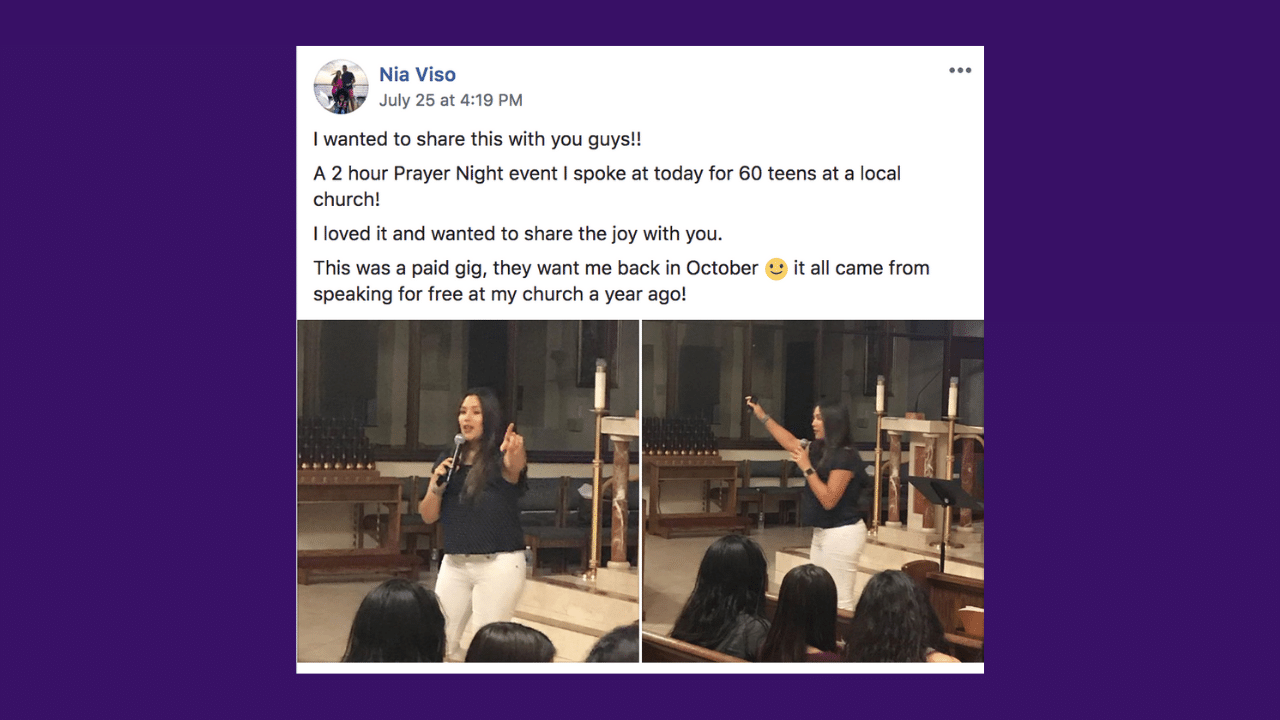The width and height of the screenshot is (1280, 720).
Task: Click the 'This was a paid gig' sentence
Action: (621, 281)
